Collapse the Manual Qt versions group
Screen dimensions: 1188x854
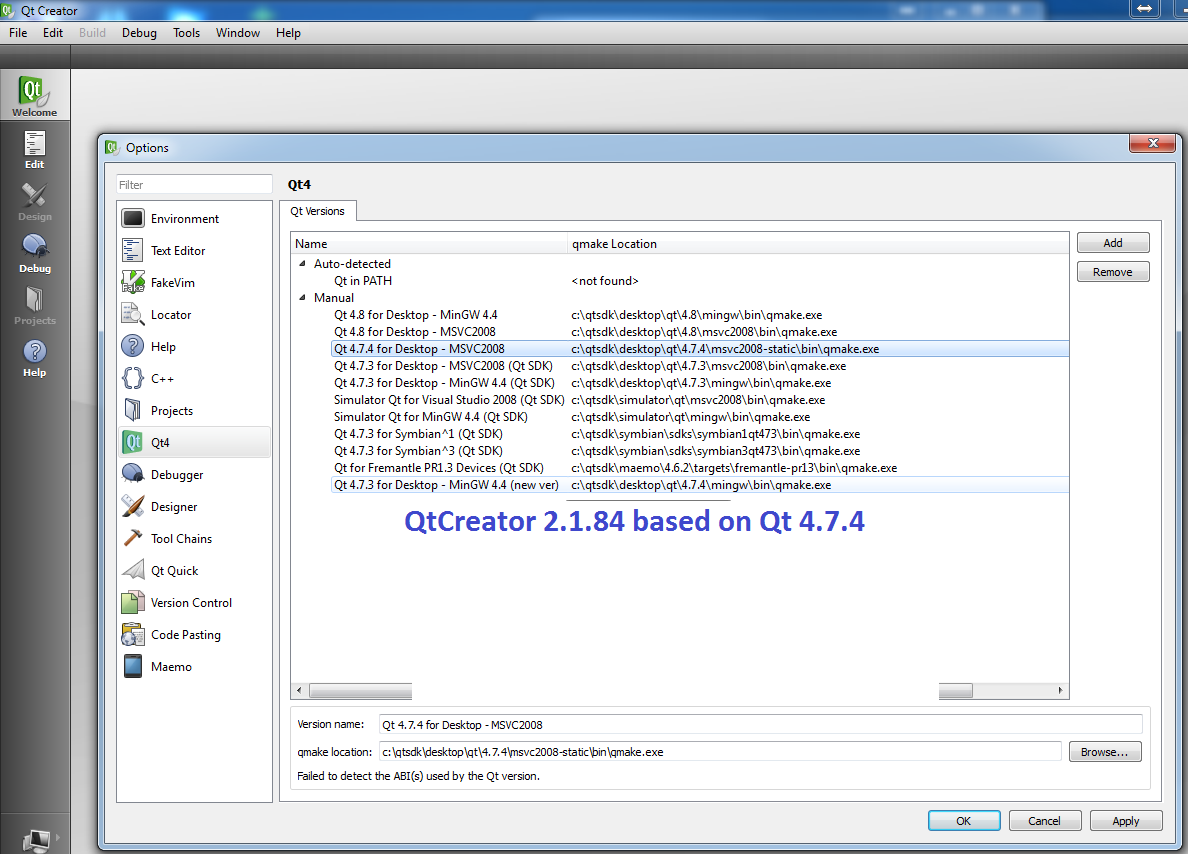coord(303,298)
